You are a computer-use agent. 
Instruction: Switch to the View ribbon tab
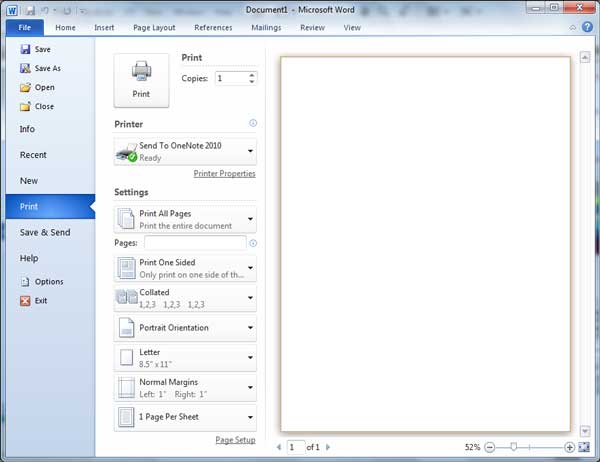352,28
